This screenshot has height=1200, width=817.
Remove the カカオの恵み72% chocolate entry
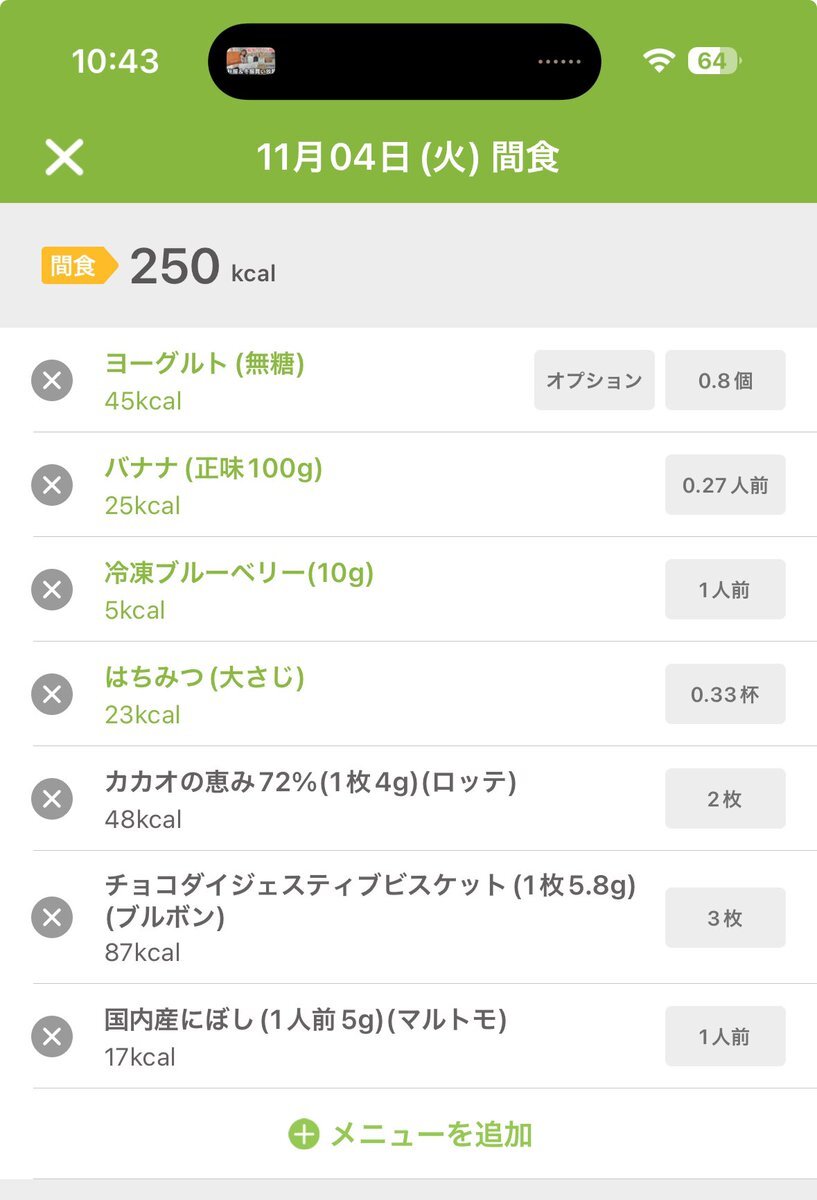coord(52,799)
